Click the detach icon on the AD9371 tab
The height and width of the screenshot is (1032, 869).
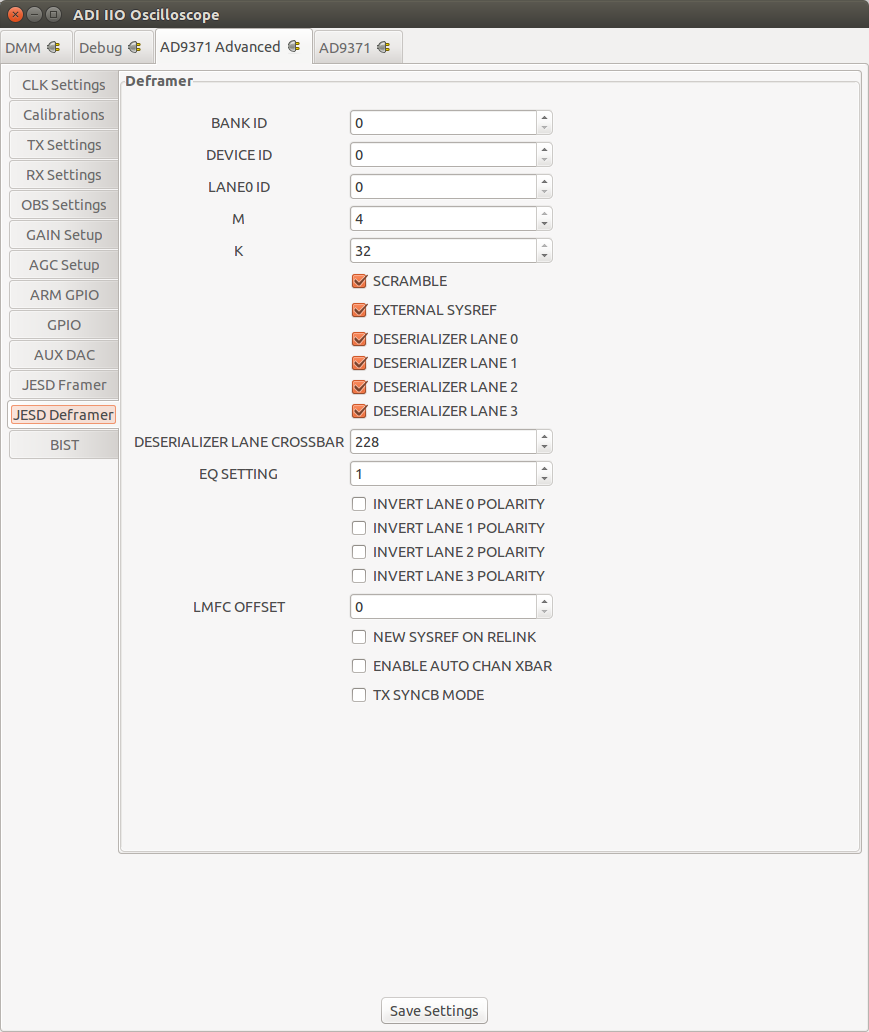(x=384, y=47)
